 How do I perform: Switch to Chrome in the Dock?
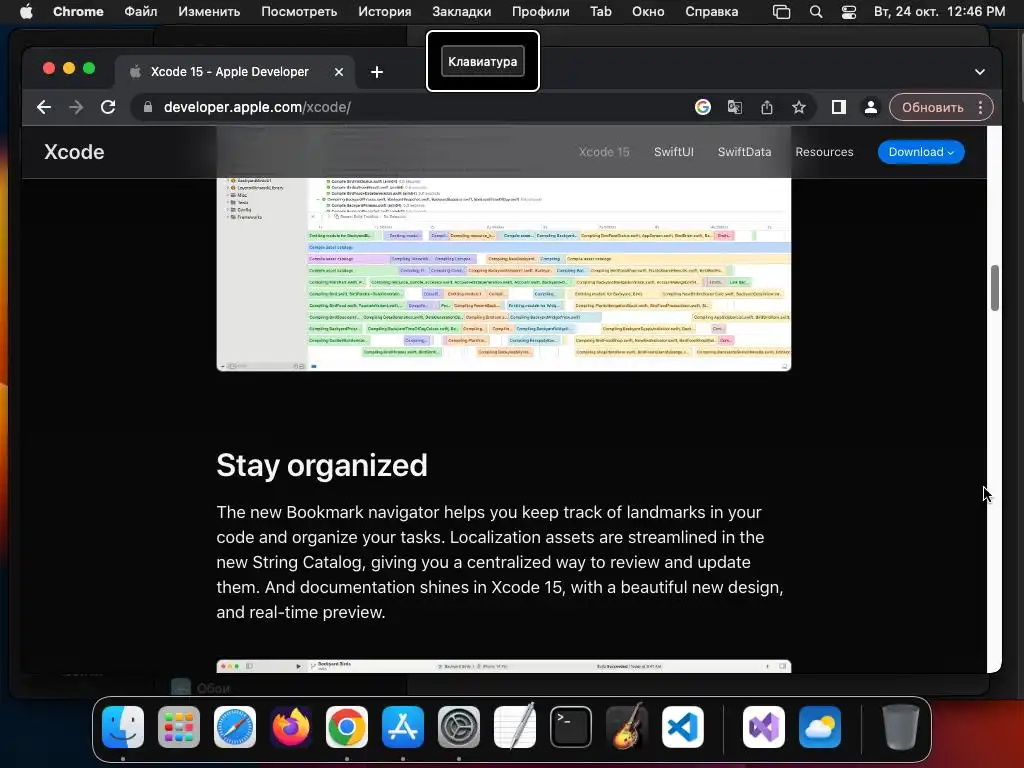347,727
